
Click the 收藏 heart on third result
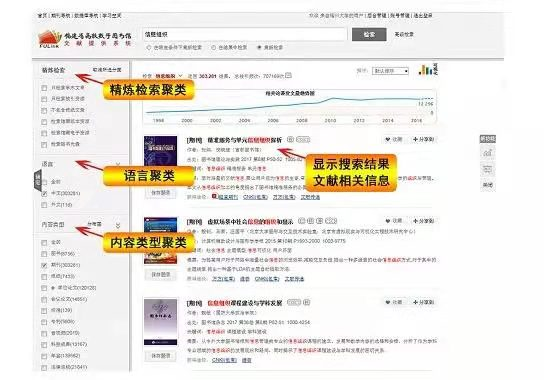388,302
